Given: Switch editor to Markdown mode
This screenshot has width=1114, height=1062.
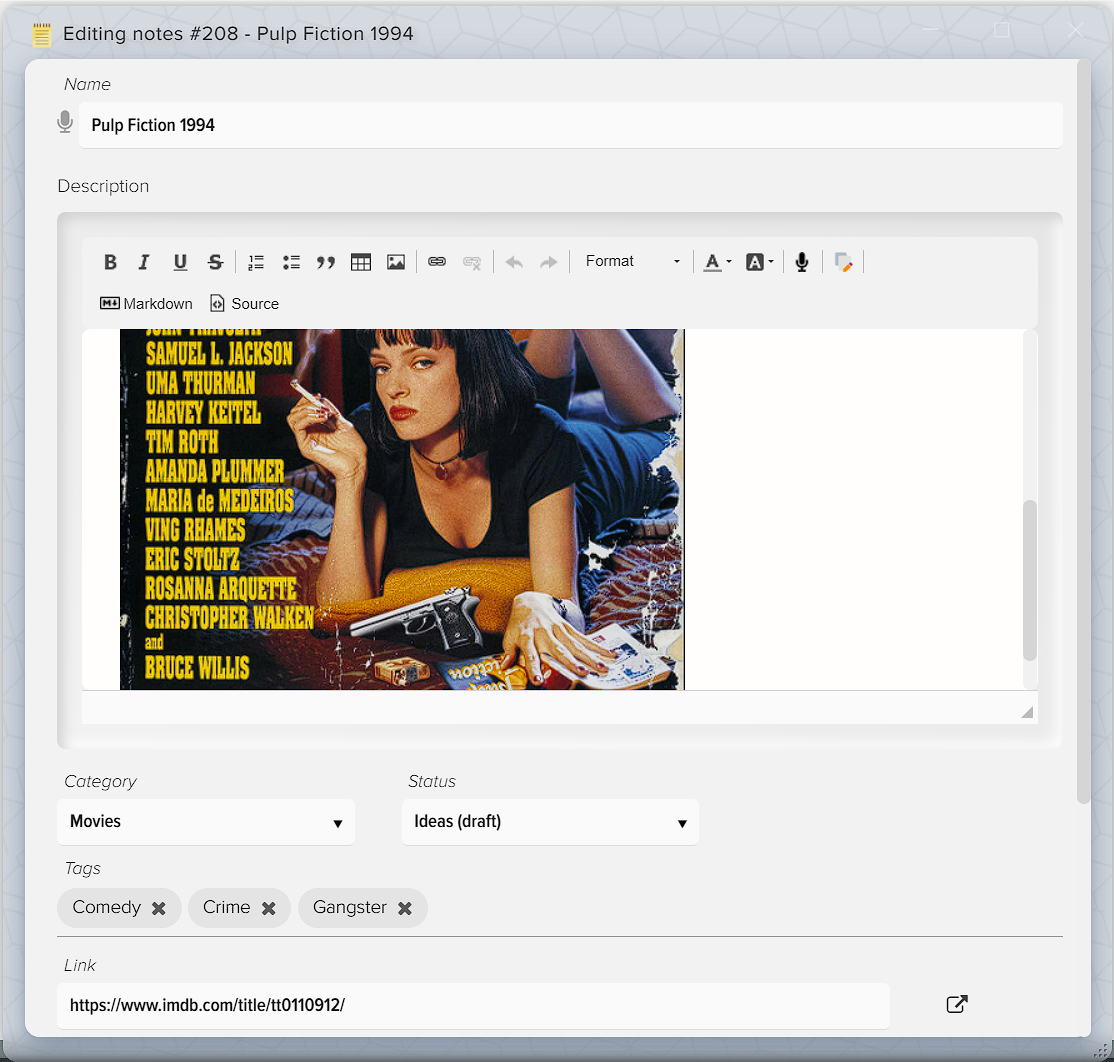Looking at the screenshot, I should (x=146, y=304).
